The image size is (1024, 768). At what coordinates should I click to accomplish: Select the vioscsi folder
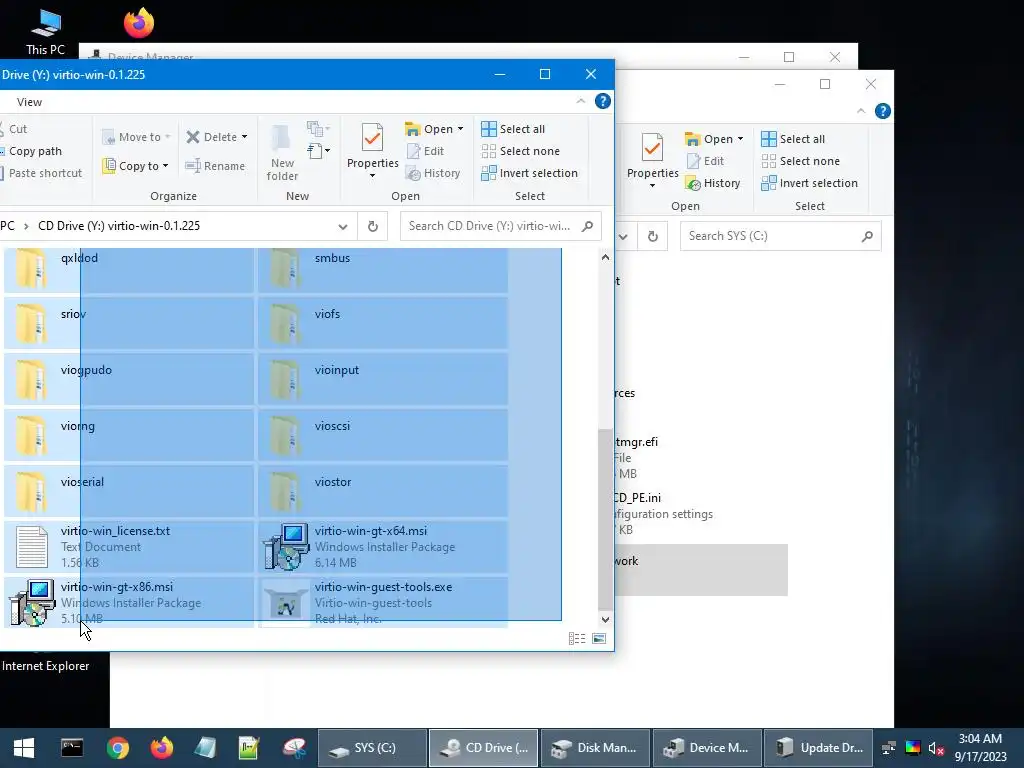coord(383,435)
